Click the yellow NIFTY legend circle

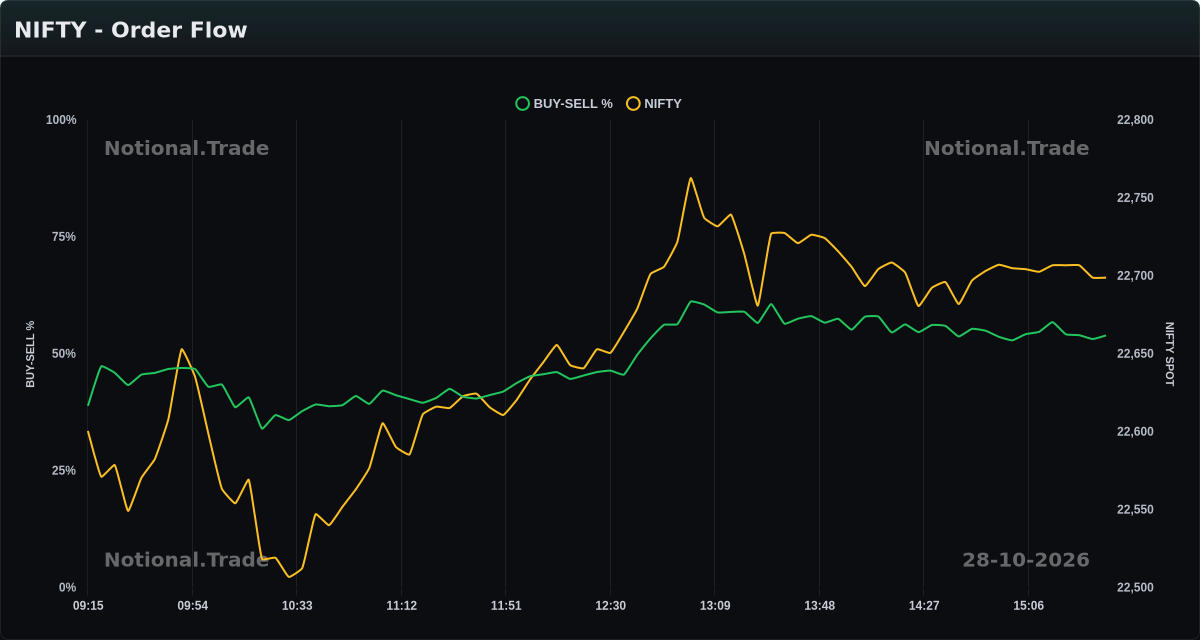633,103
